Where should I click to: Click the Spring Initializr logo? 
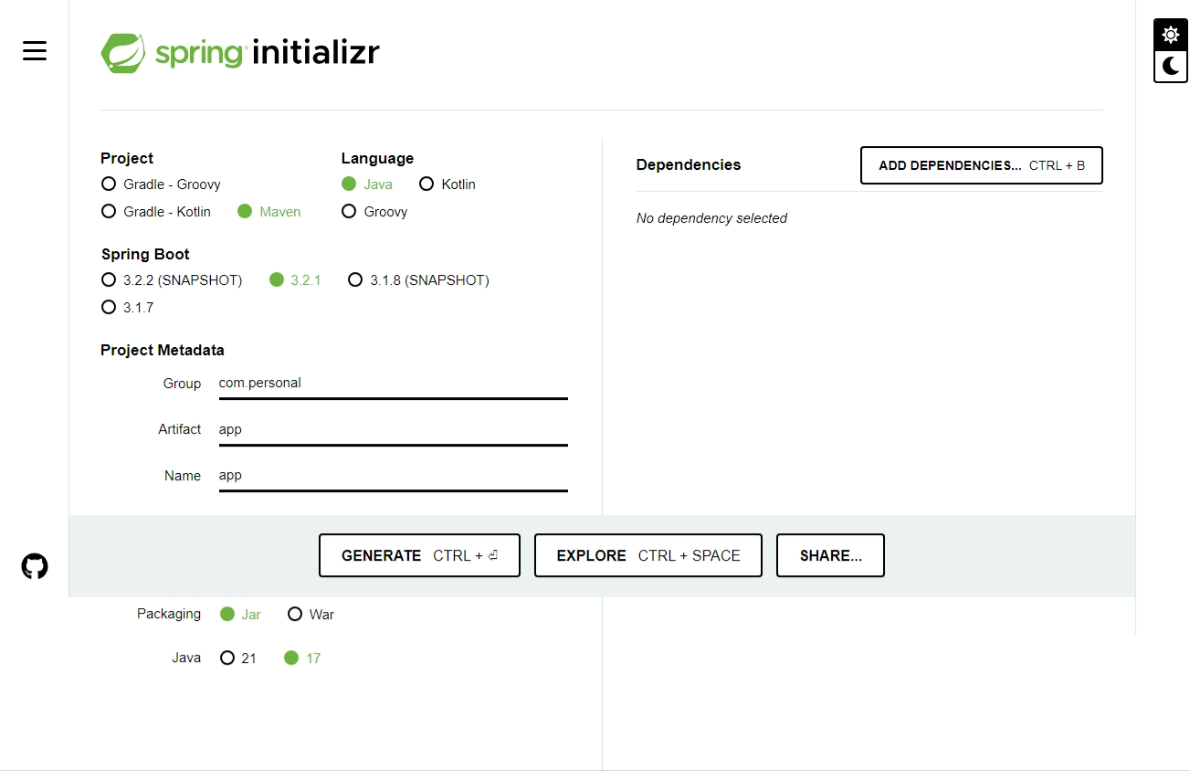tap(240, 52)
